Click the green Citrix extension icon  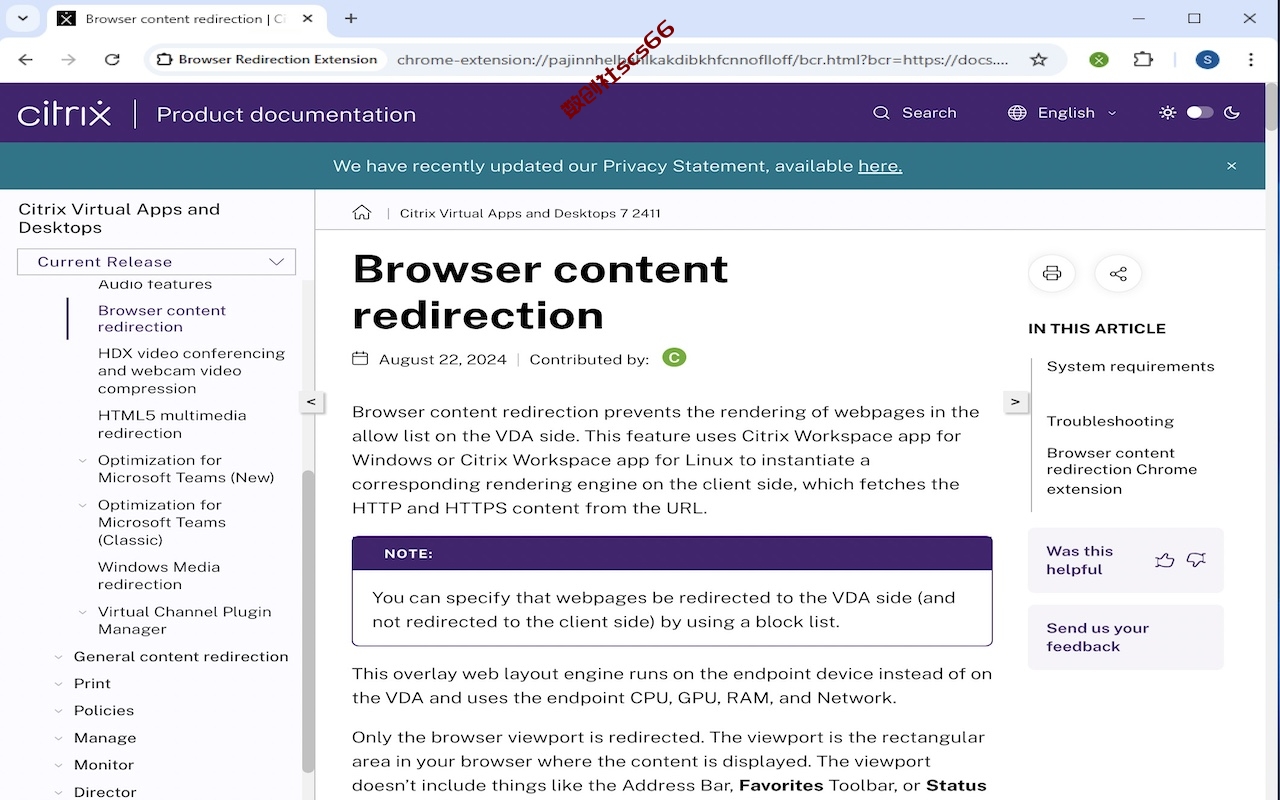click(1099, 59)
